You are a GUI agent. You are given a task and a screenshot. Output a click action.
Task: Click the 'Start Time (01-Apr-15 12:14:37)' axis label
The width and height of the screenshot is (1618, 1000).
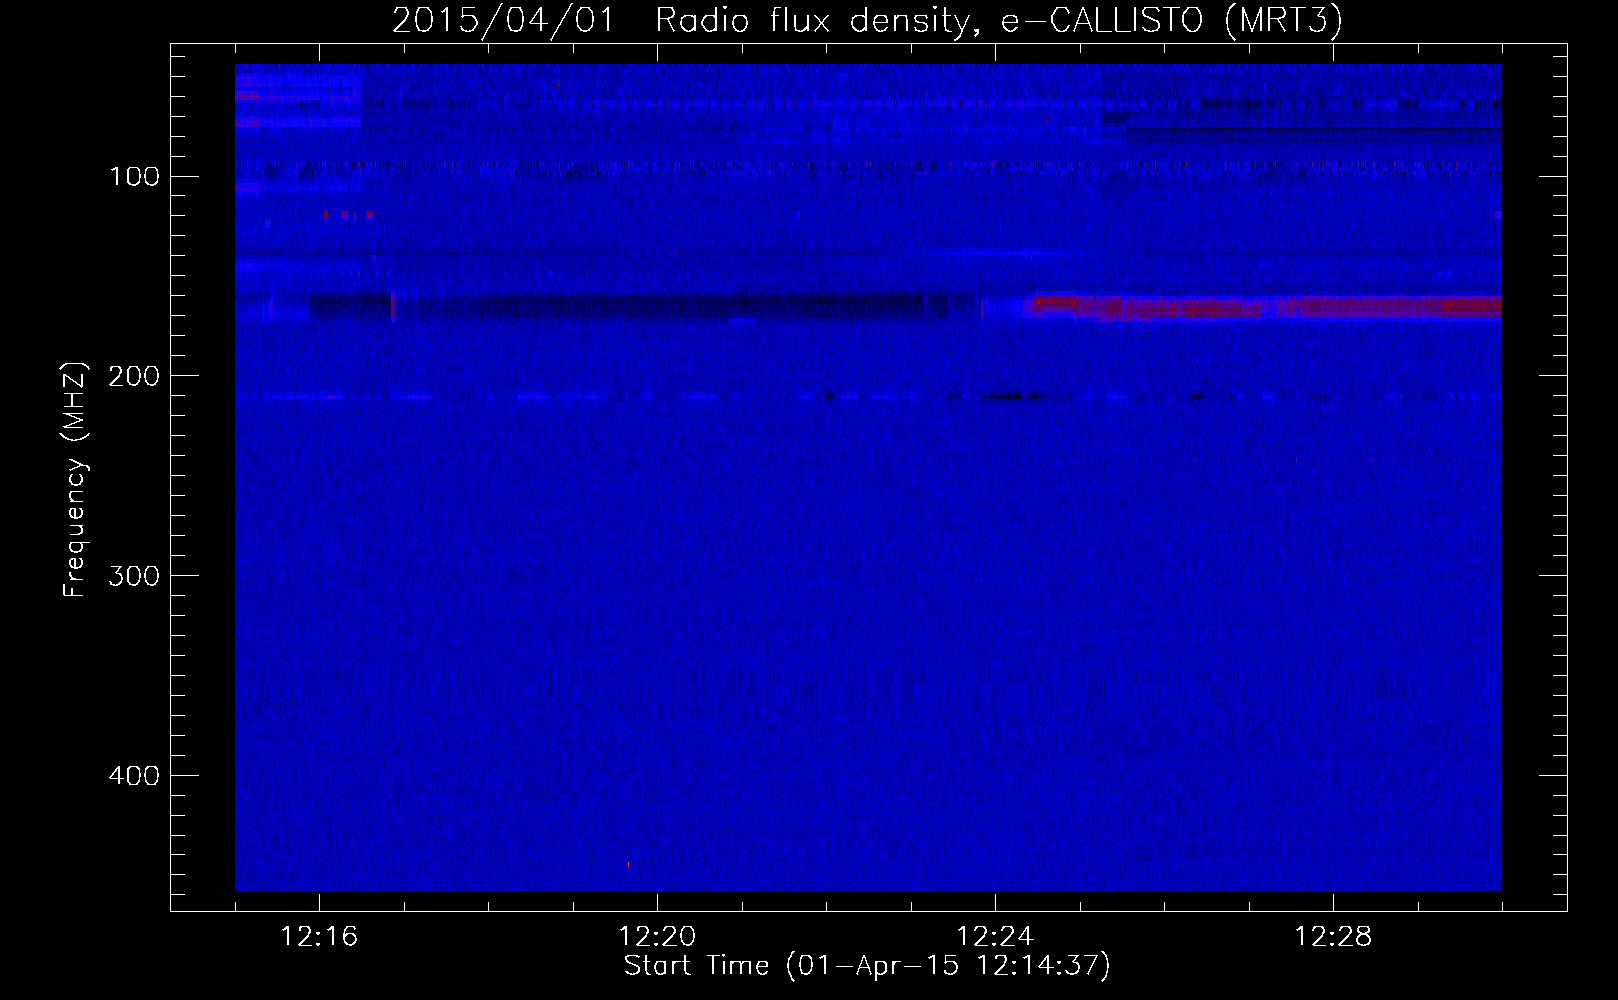click(867, 966)
